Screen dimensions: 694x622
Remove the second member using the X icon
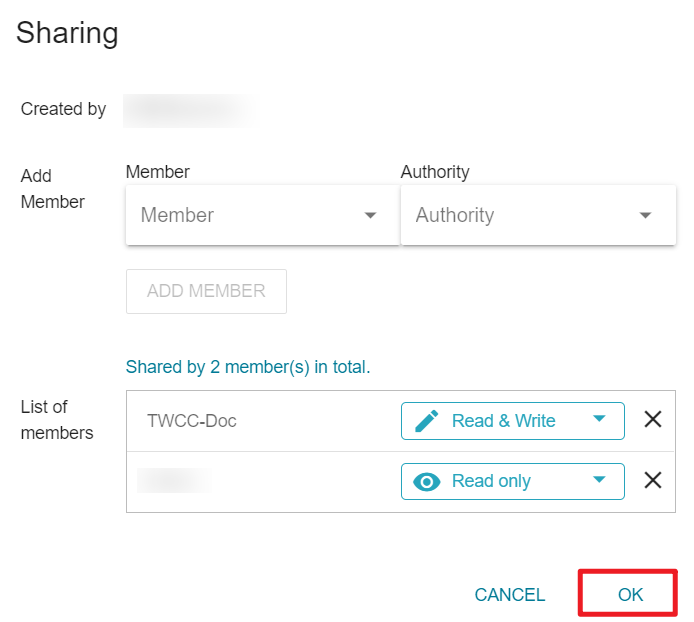pos(653,480)
